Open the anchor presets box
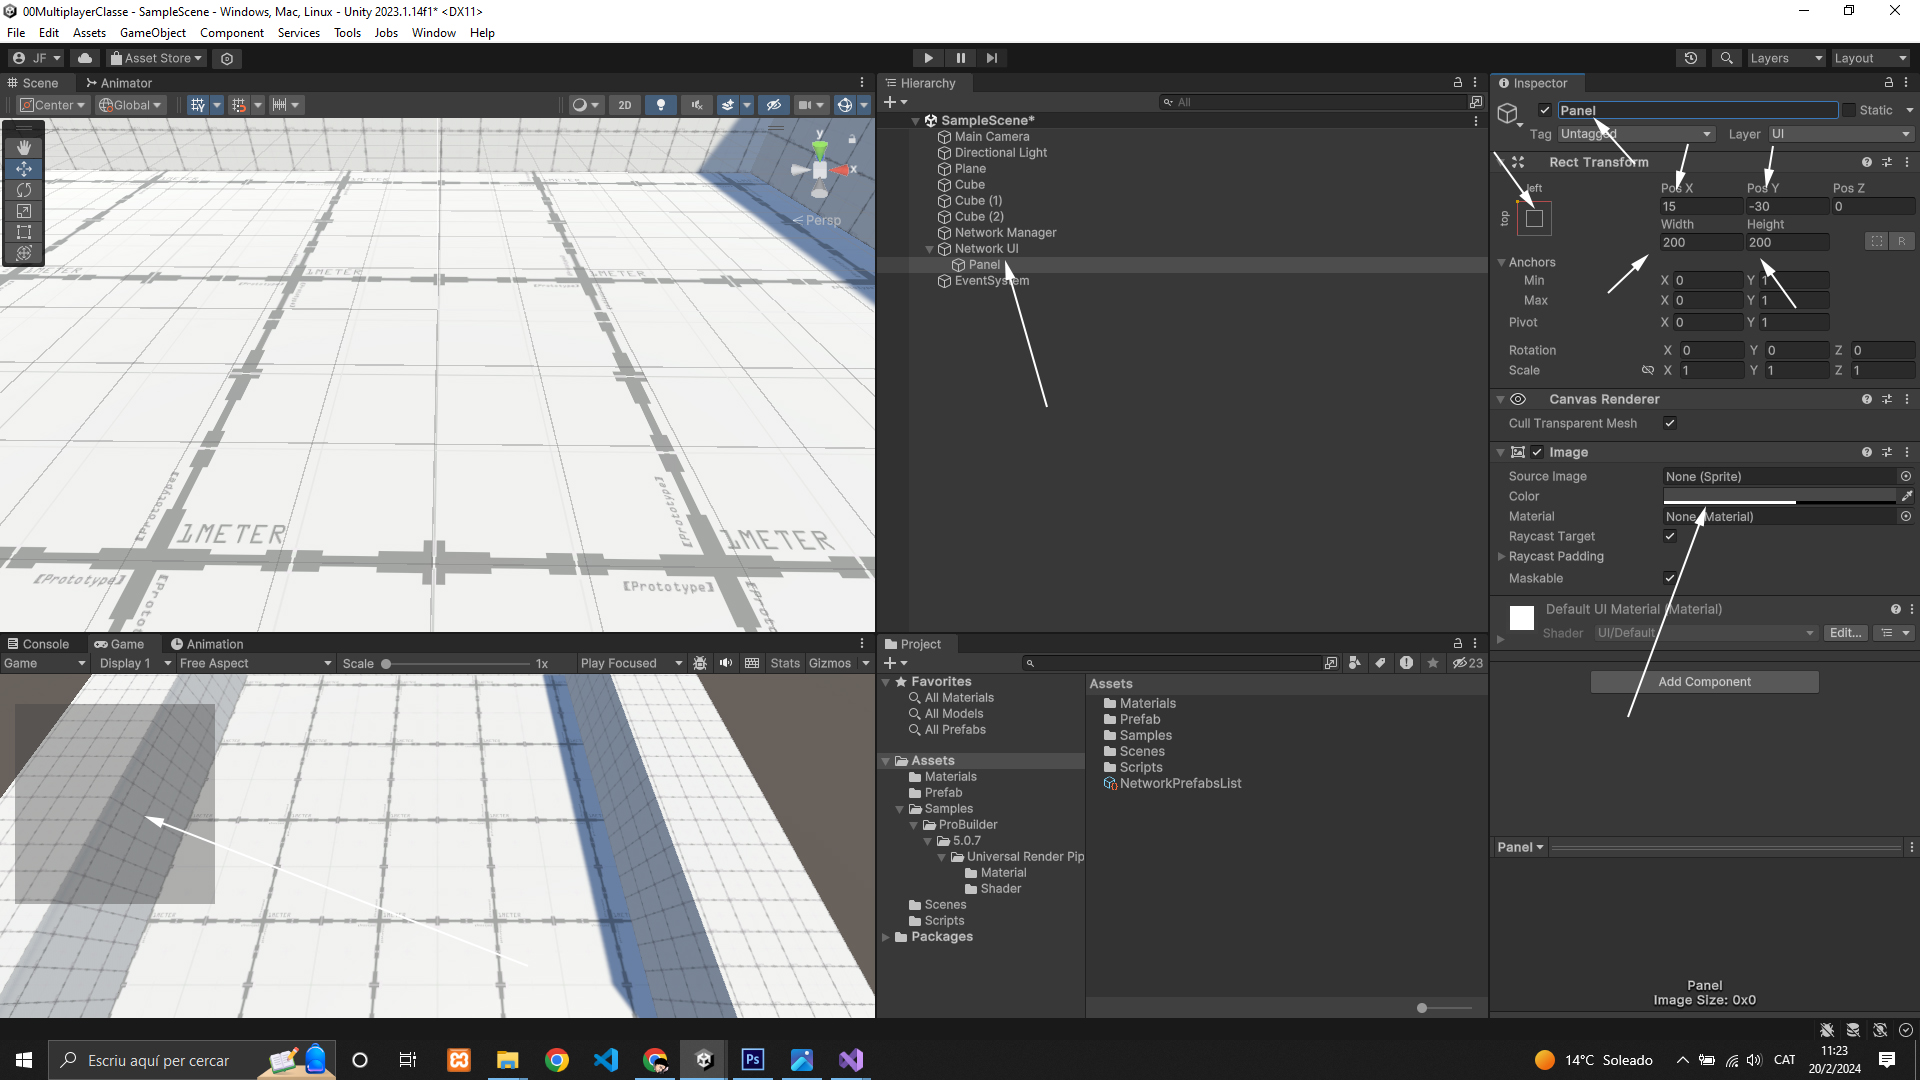The height and width of the screenshot is (1080, 1920). tap(1534, 218)
